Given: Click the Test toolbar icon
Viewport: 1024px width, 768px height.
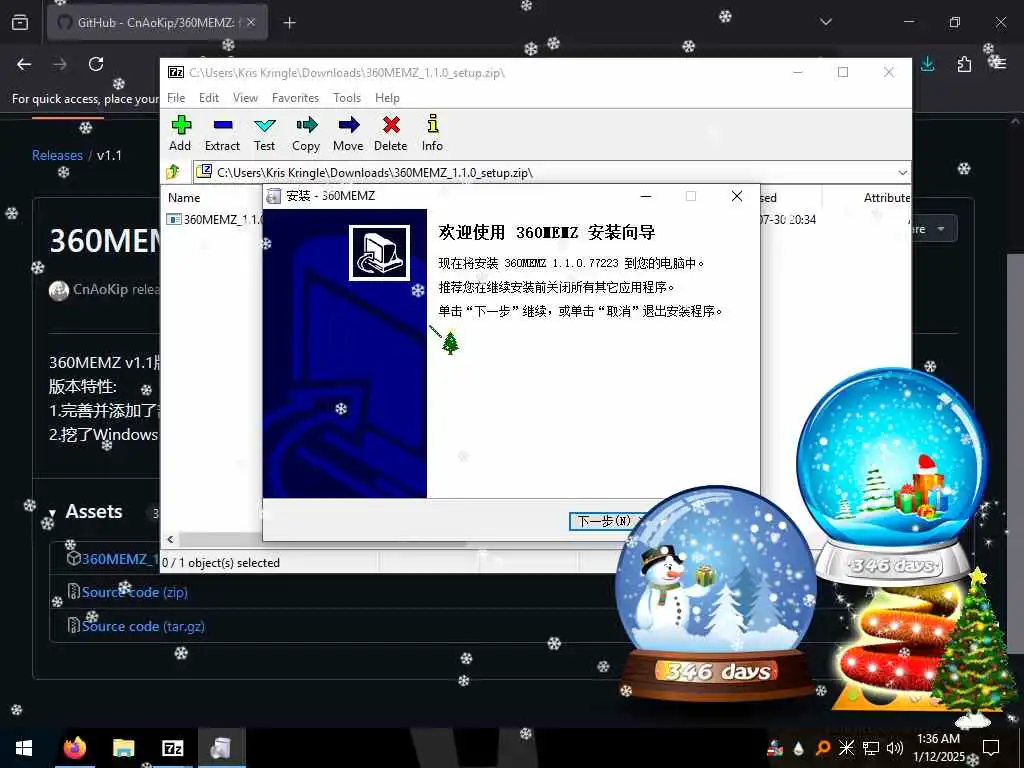Looking at the screenshot, I should (x=264, y=134).
